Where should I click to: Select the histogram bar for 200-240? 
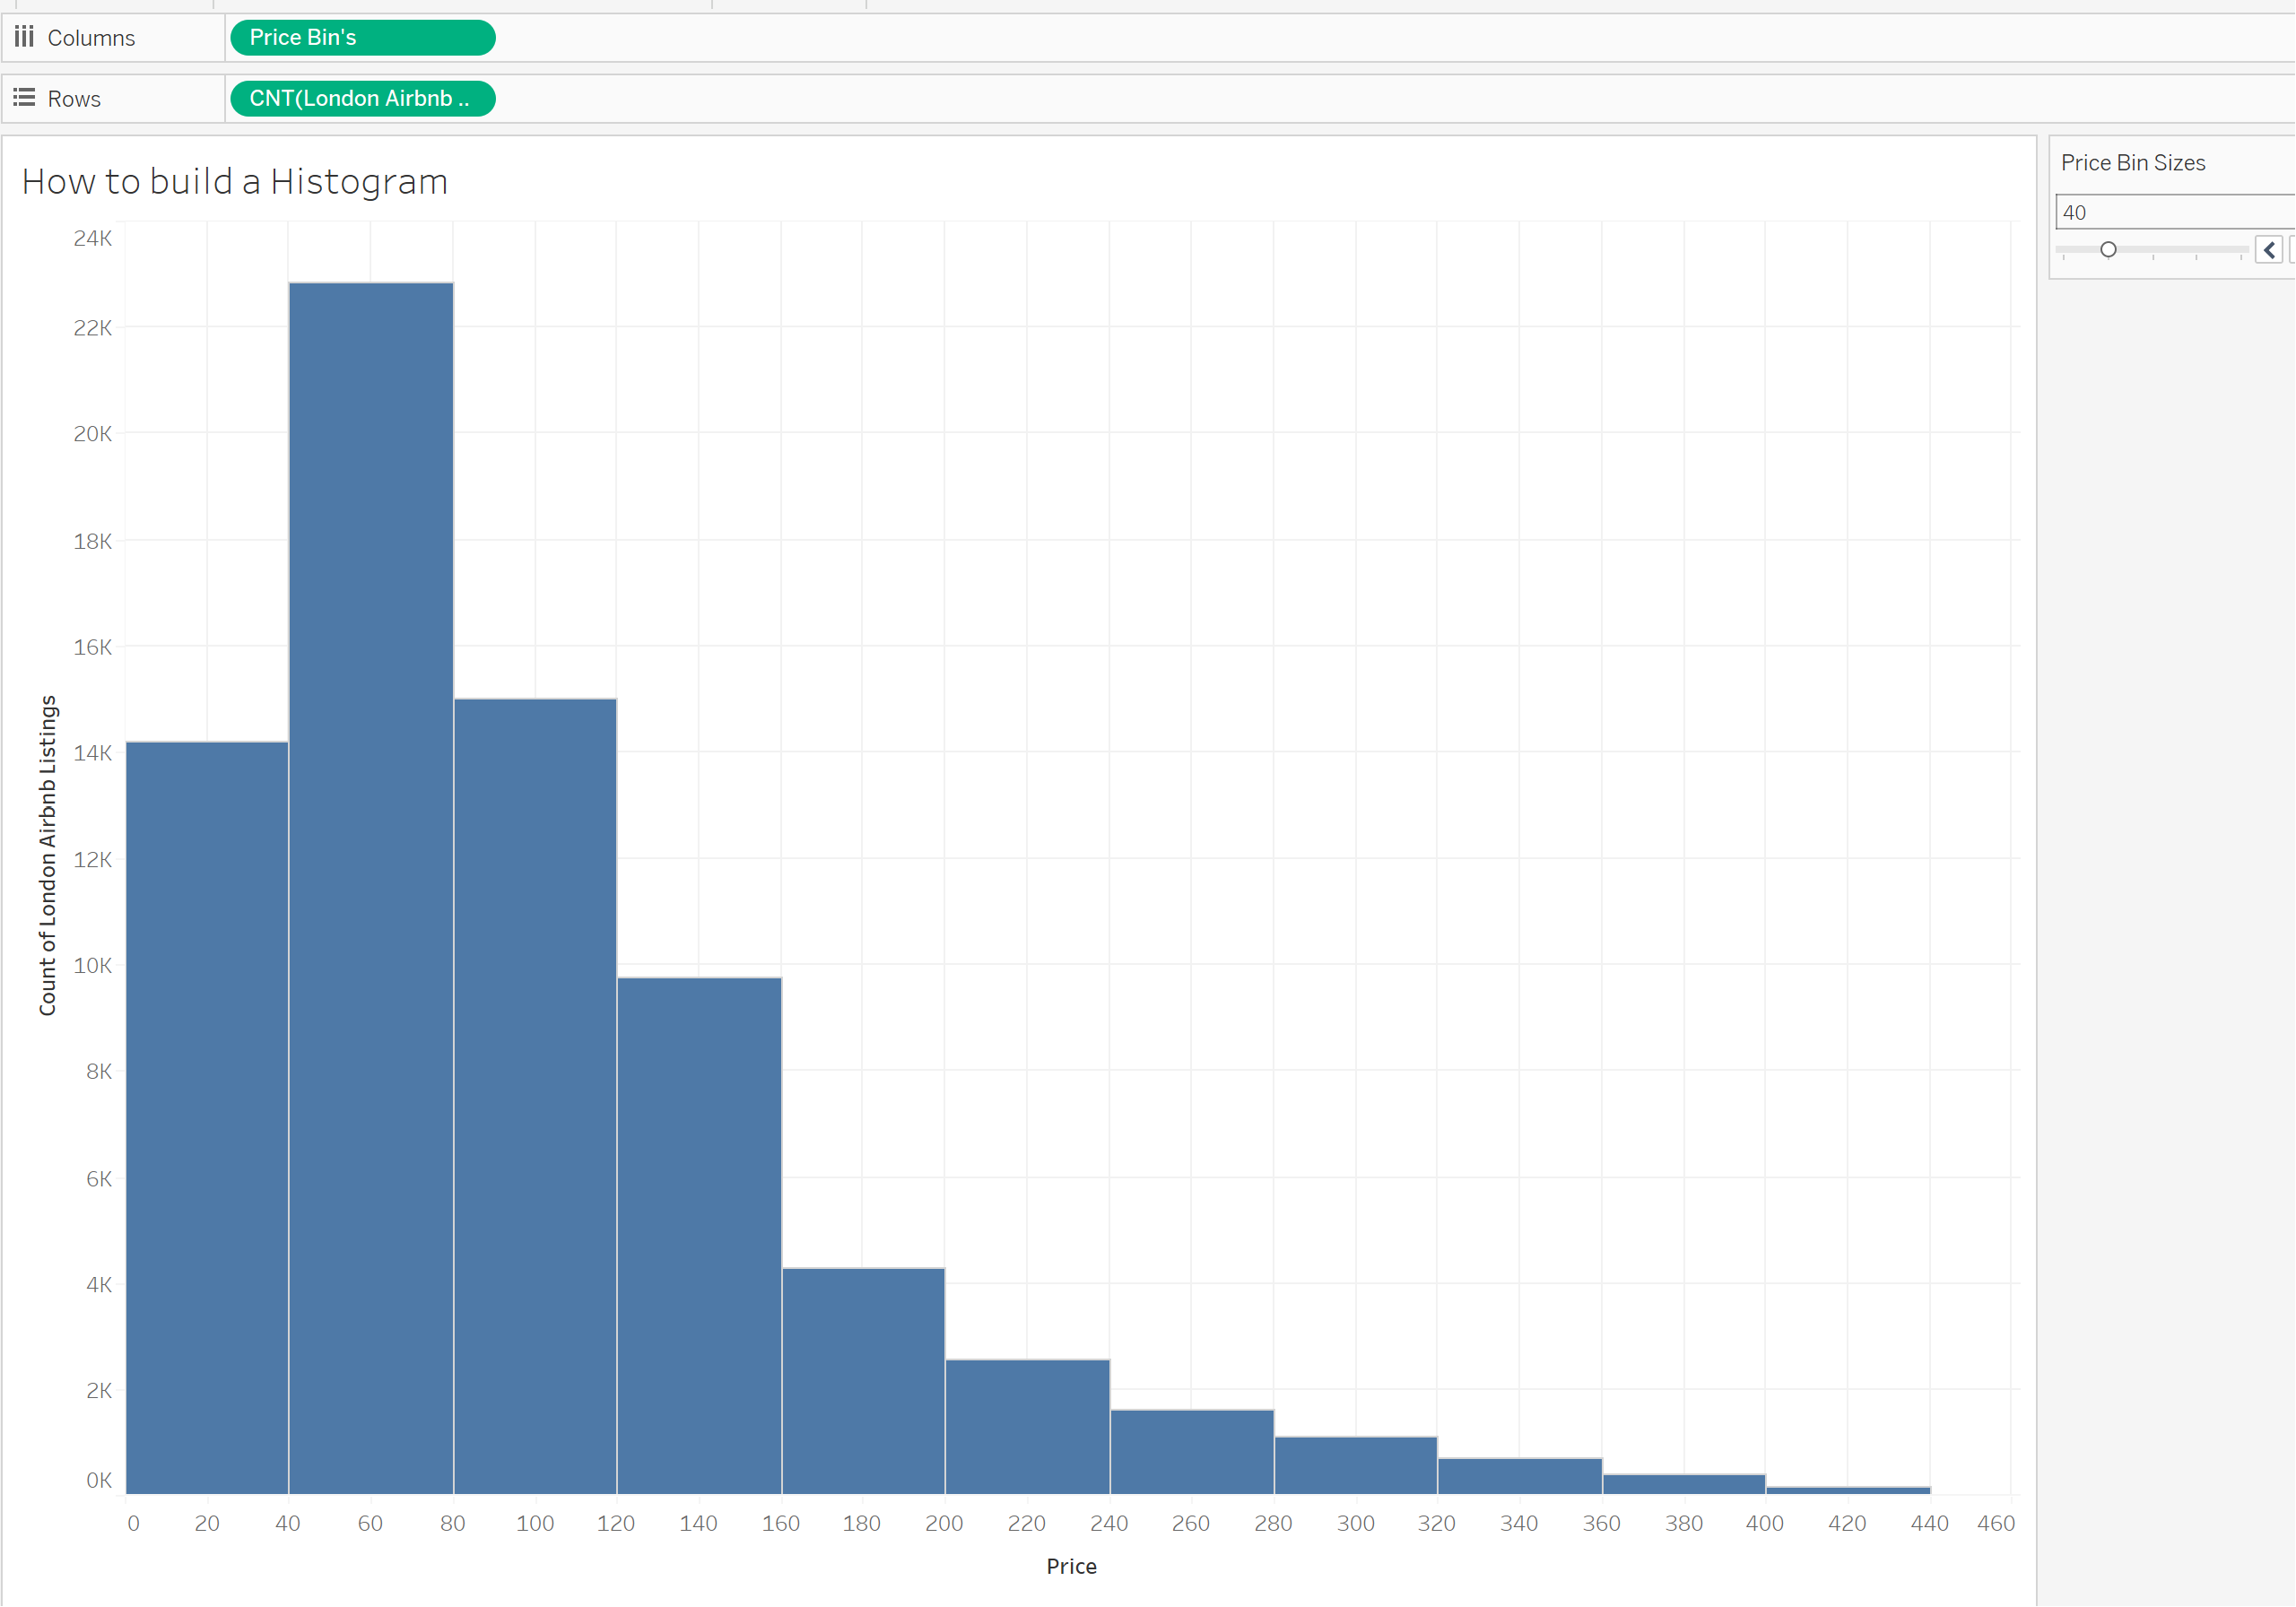pos(1027,1427)
